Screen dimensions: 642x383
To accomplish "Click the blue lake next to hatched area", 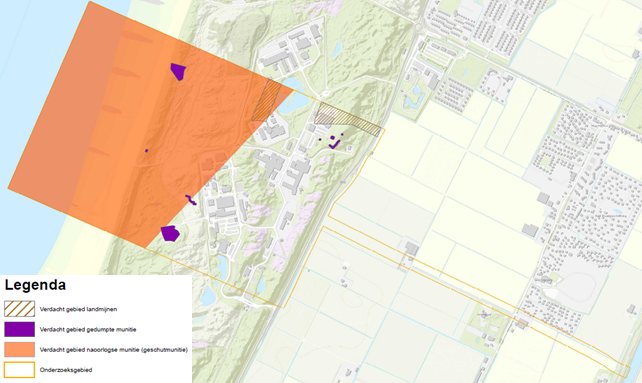I will point(293,96).
